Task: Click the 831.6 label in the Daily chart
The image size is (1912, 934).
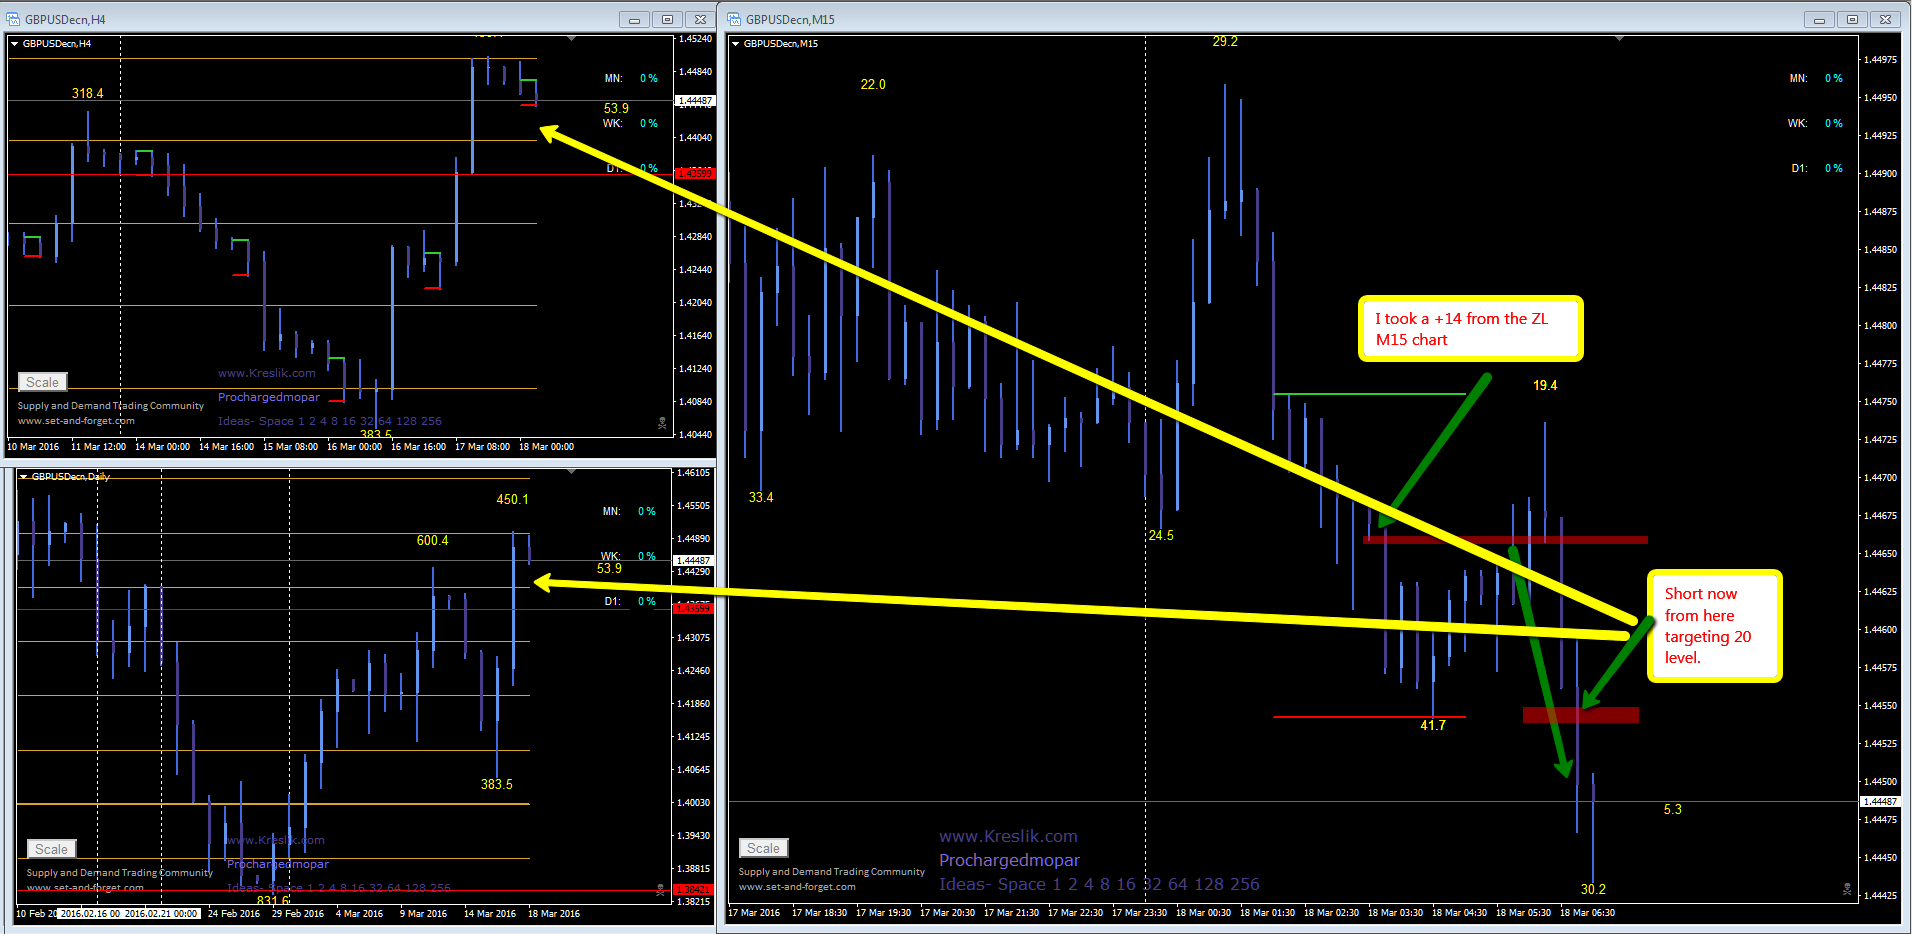Action: (x=273, y=901)
